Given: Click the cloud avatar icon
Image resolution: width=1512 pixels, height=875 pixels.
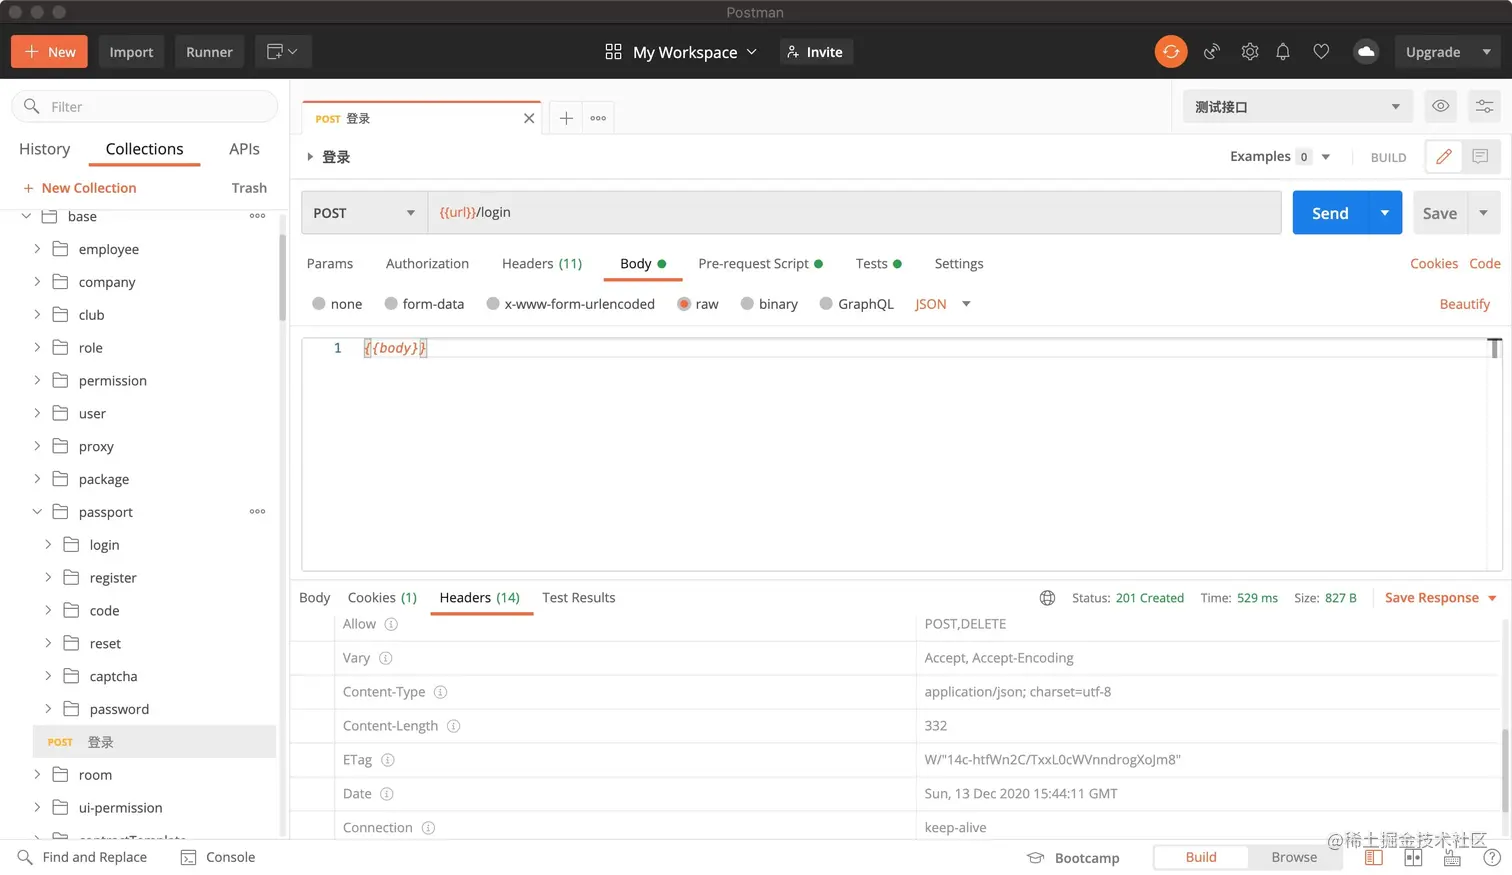Looking at the screenshot, I should (1366, 52).
